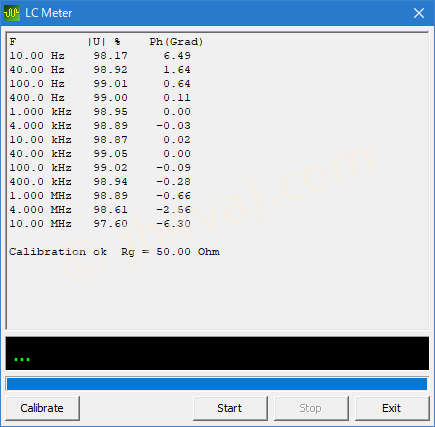
Task: Exit the application
Action: [392, 408]
